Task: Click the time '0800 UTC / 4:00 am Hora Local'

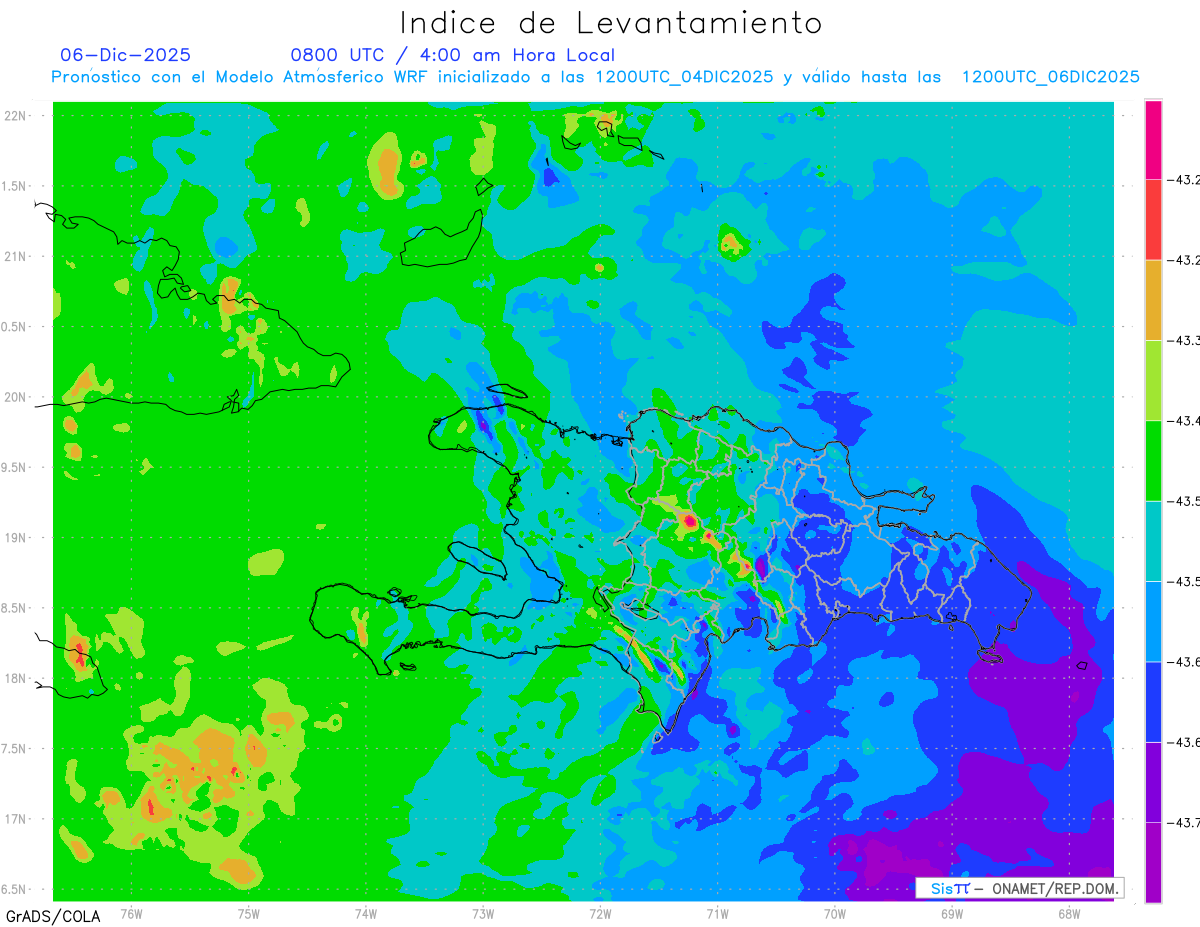Action: click(x=452, y=55)
